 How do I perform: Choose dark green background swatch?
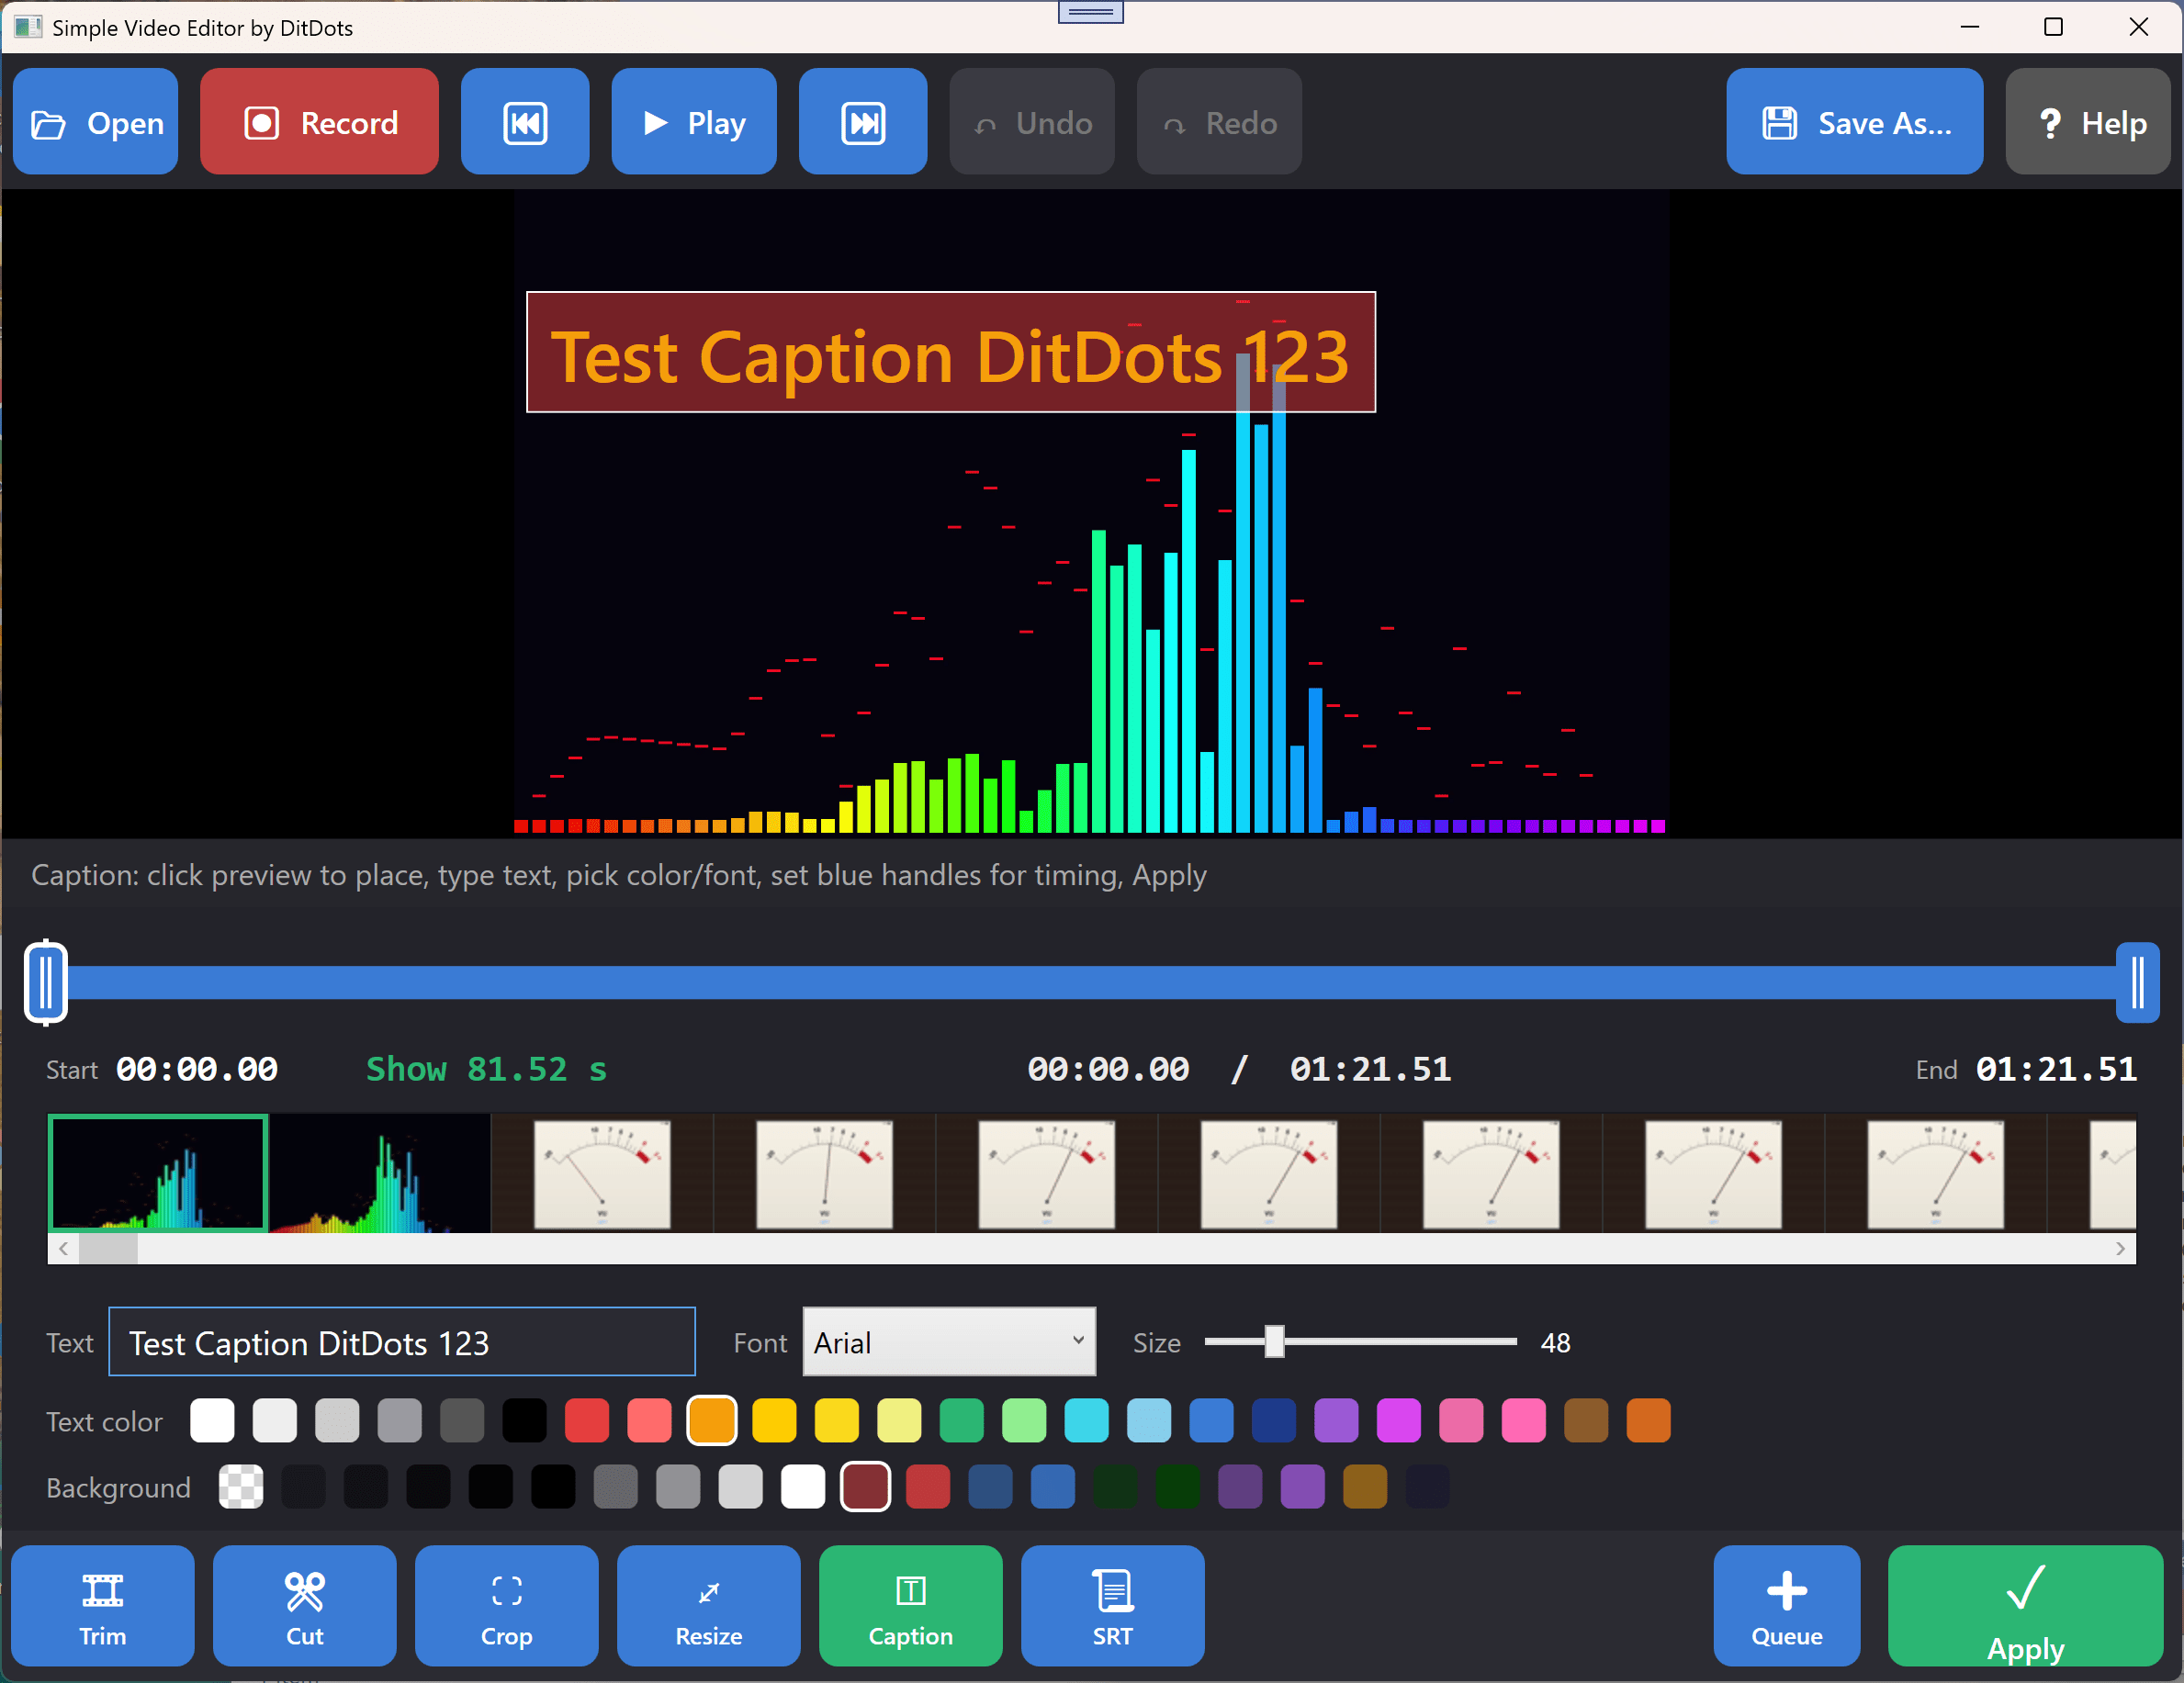click(x=1178, y=1487)
